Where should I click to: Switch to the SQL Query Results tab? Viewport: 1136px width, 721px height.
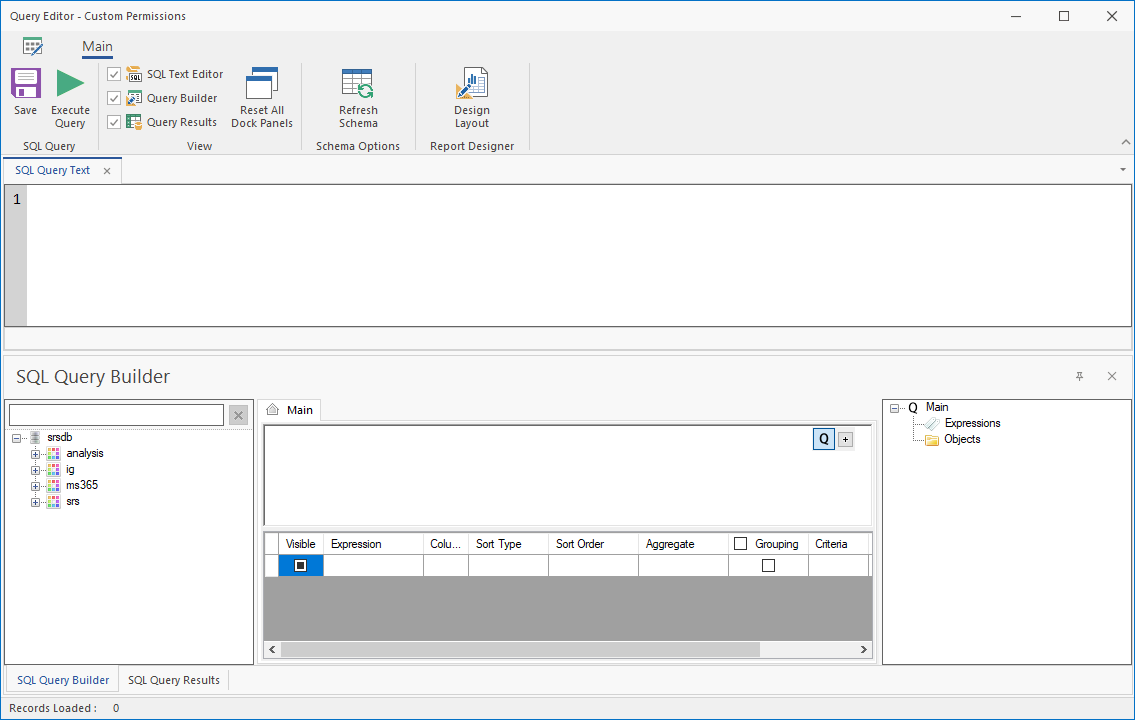[x=174, y=680]
